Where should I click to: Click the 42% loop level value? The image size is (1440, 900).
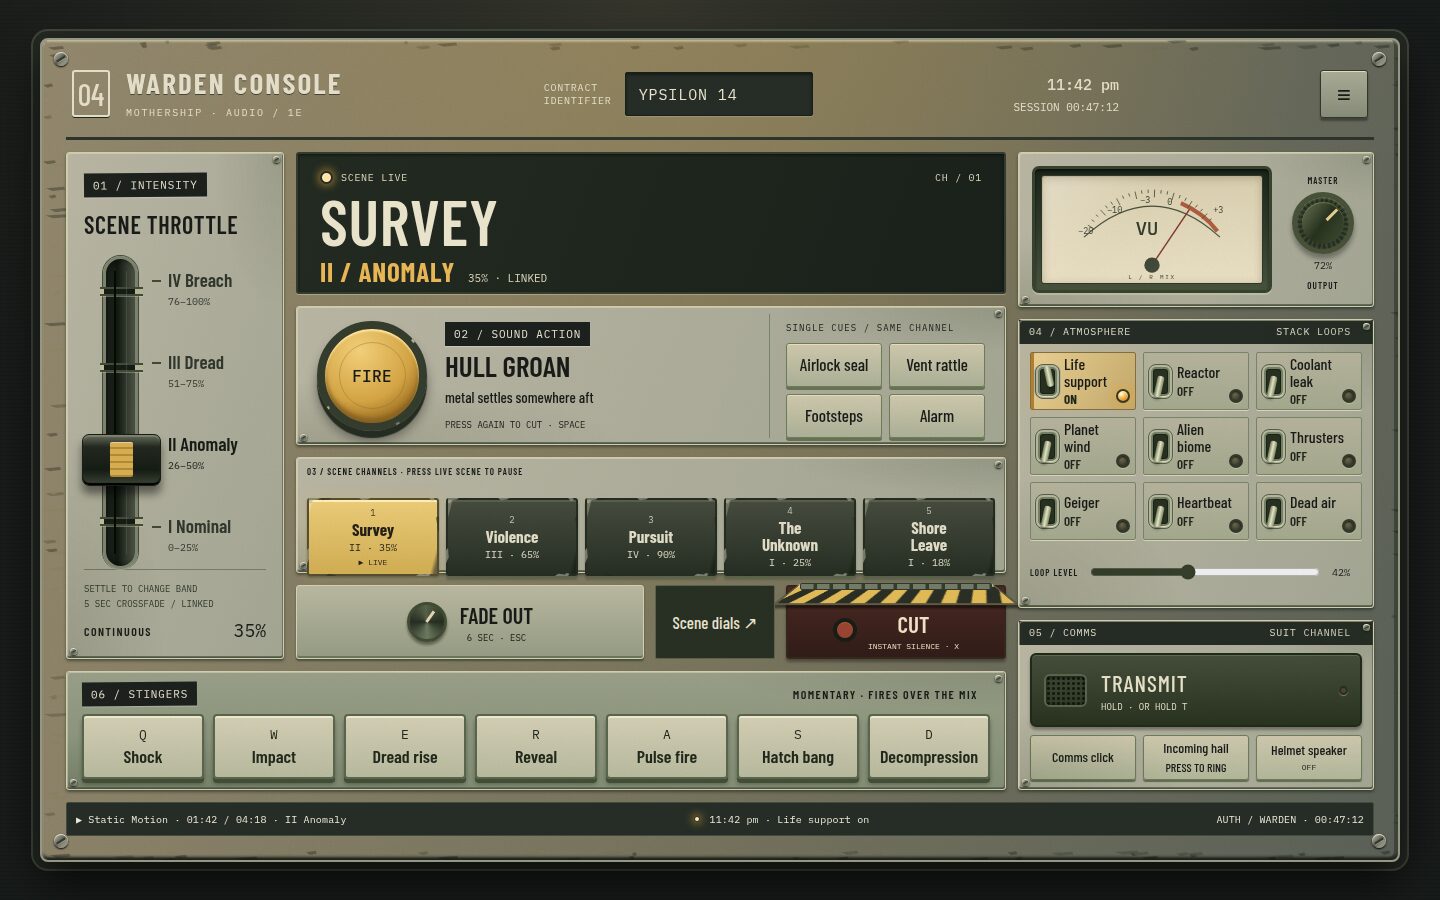pyautogui.click(x=1341, y=573)
